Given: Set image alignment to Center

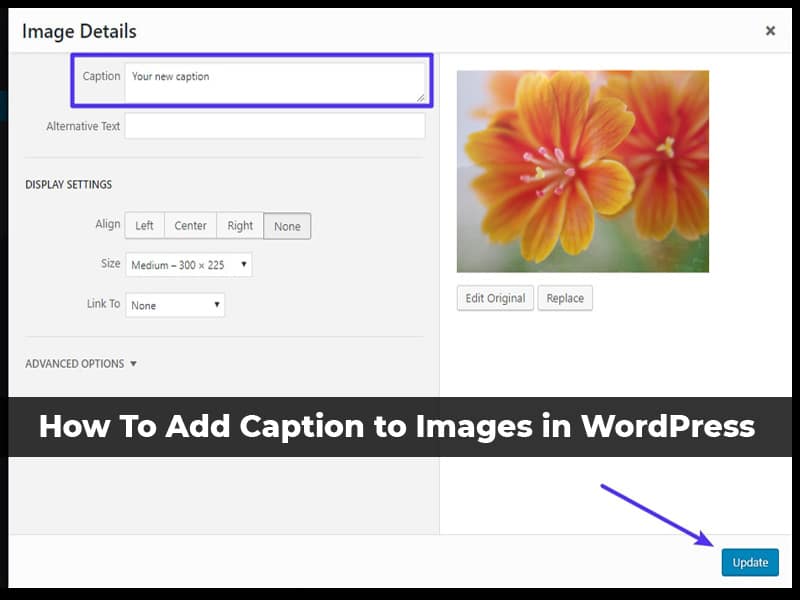Looking at the screenshot, I should tap(190, 226).
